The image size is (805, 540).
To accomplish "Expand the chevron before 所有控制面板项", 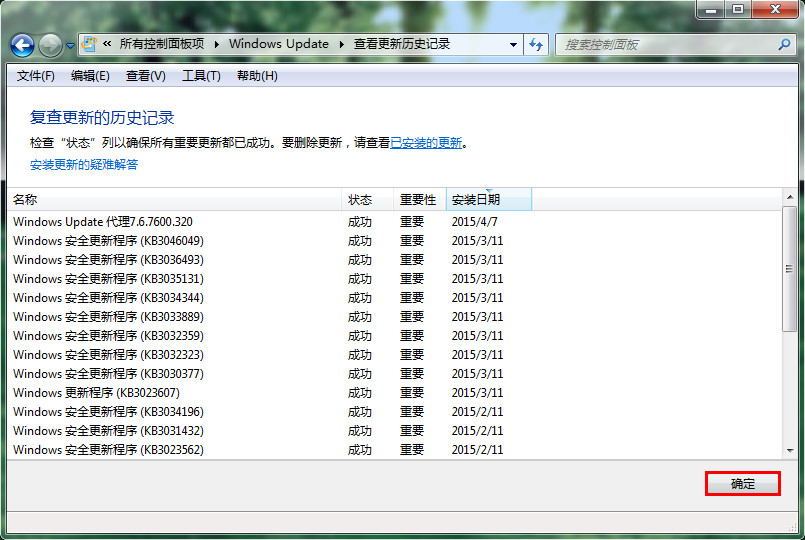I will (x=107, y=44).
